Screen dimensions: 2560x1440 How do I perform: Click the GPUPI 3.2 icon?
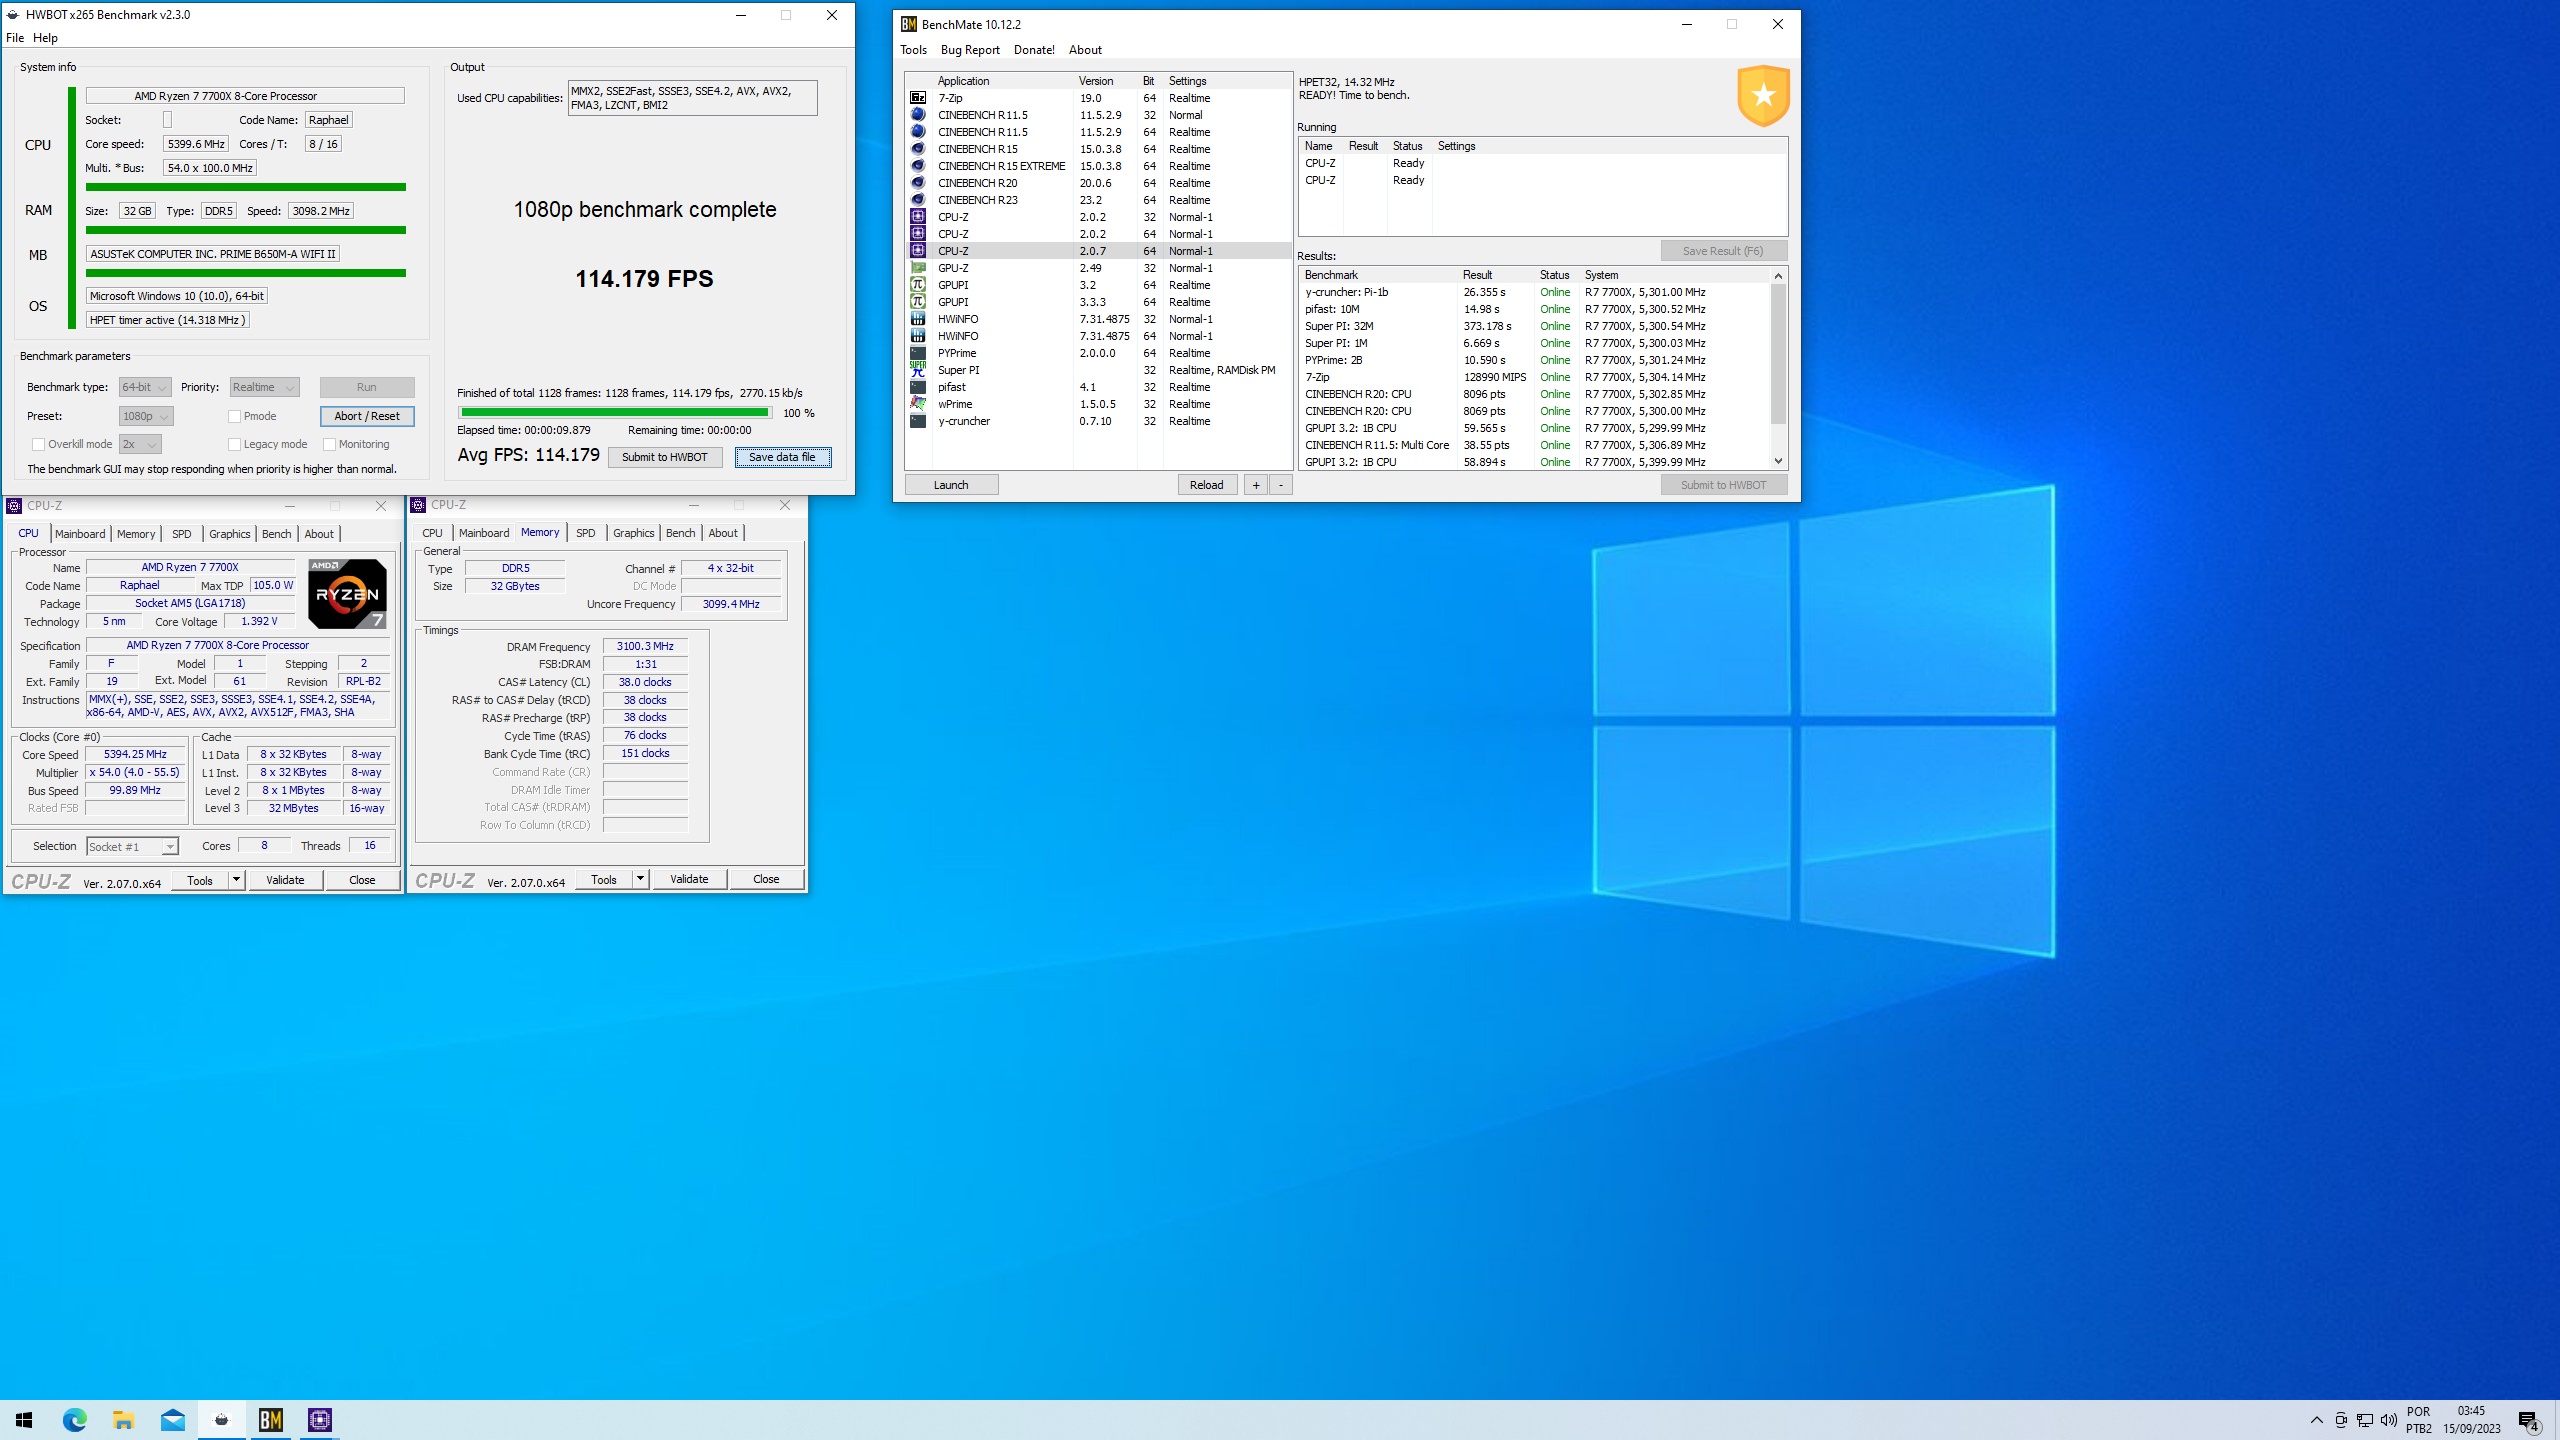click(917, 285)
